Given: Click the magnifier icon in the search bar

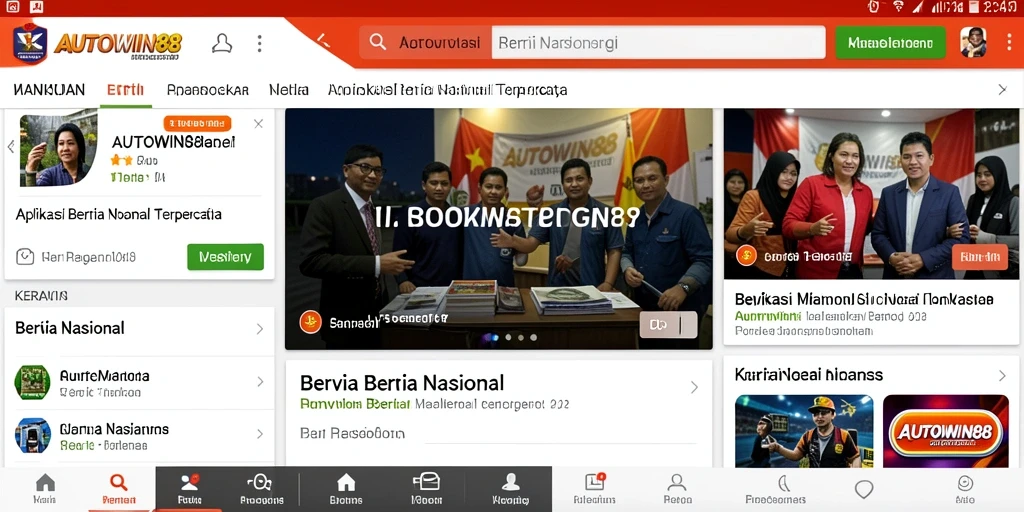Looking at the screenshot, I should (377, 42).
